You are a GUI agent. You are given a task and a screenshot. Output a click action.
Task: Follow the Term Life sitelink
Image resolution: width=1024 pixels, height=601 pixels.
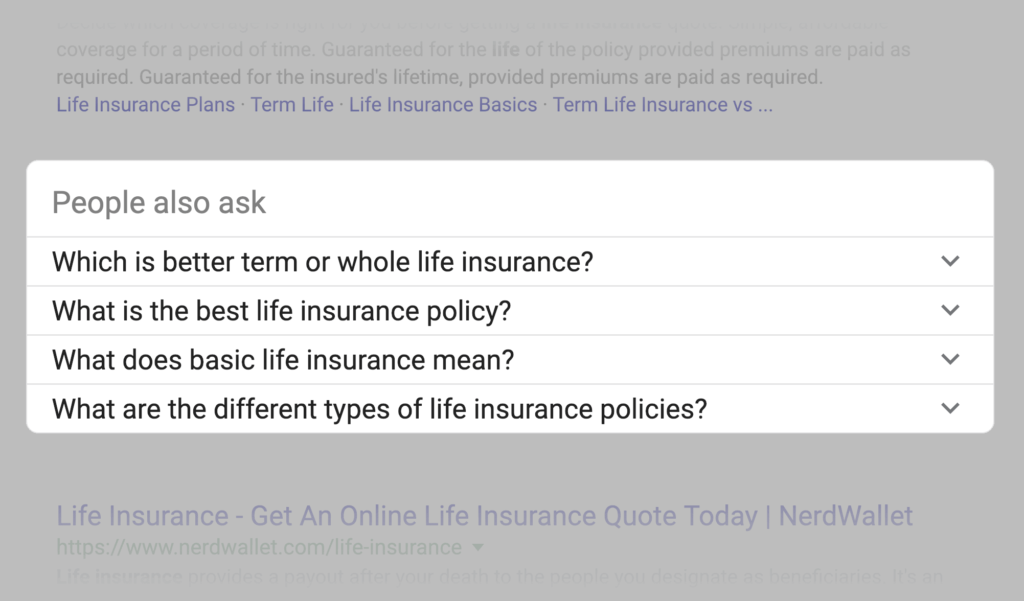[x=292, y=104]
